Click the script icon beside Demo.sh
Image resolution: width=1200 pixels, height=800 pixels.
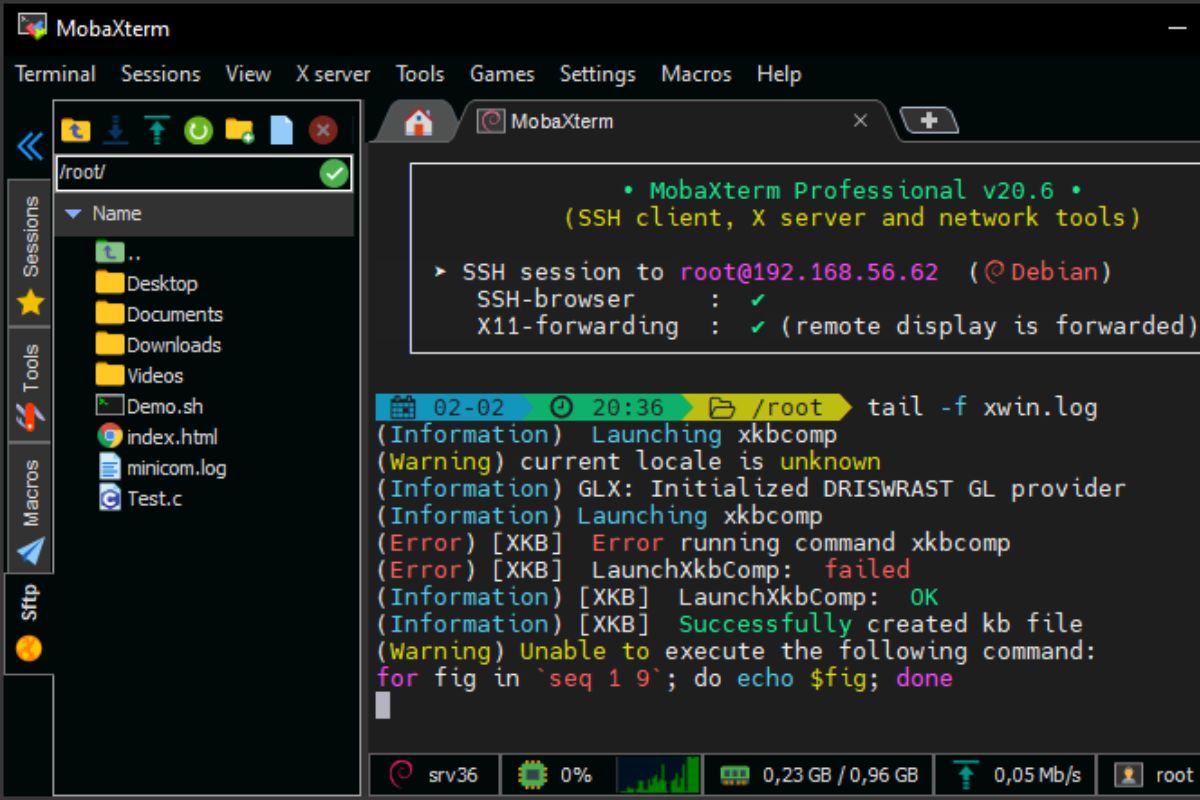(x=110, y=405)
